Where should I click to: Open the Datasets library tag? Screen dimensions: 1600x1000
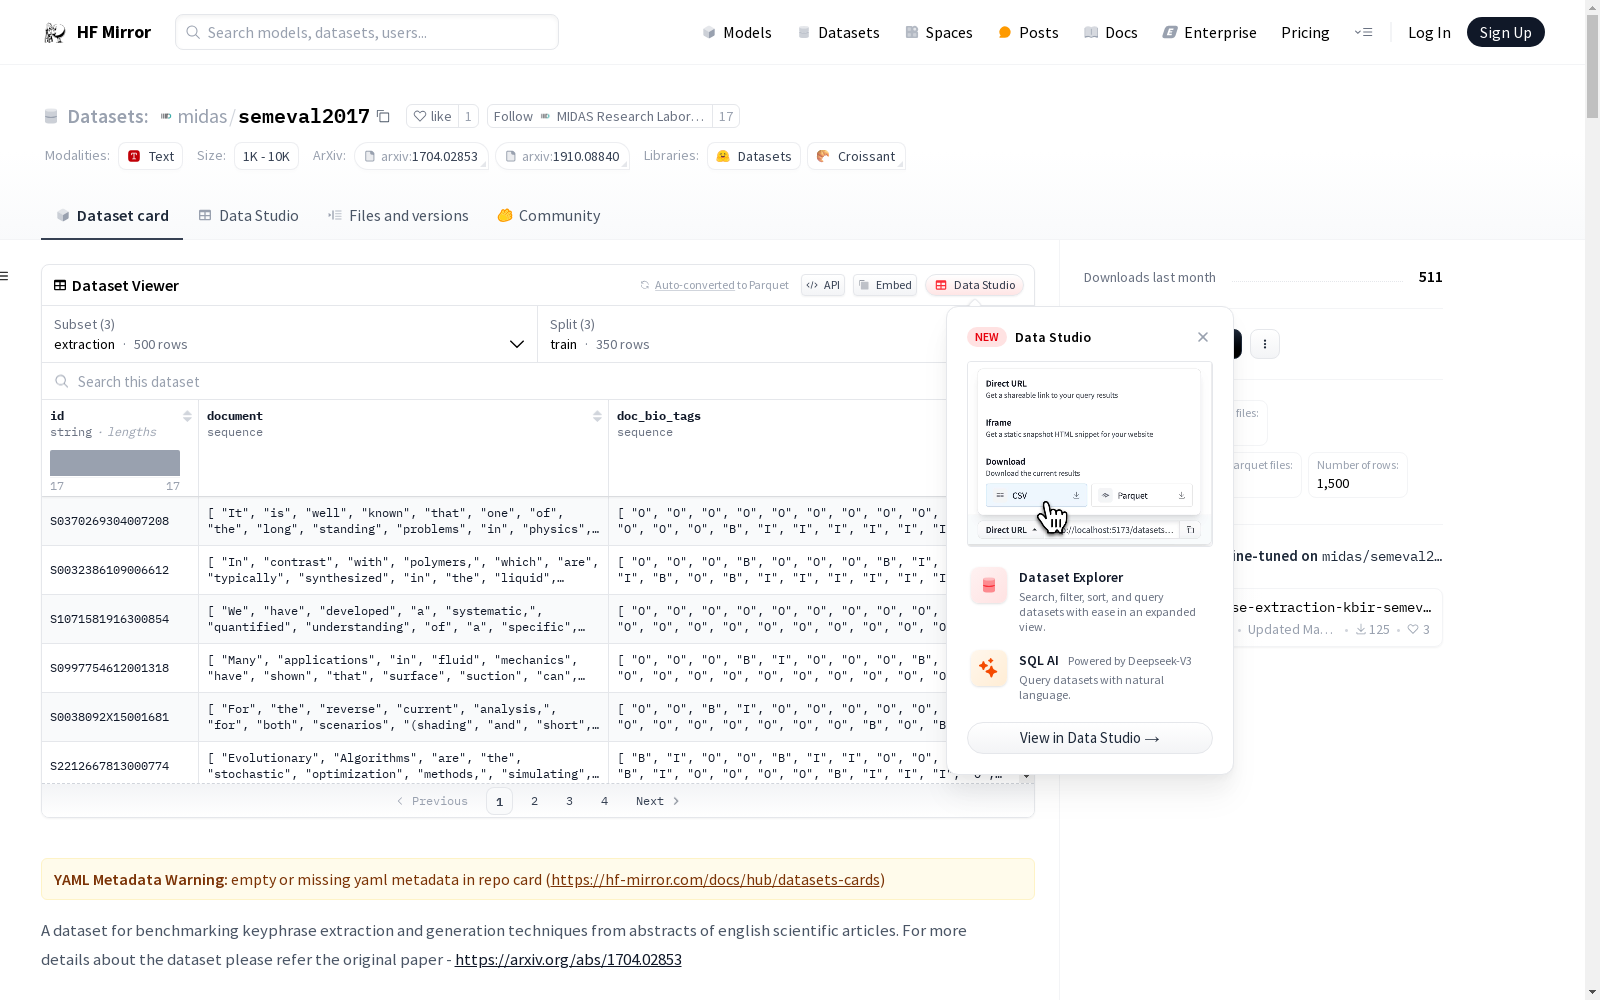tap(754, 156)
